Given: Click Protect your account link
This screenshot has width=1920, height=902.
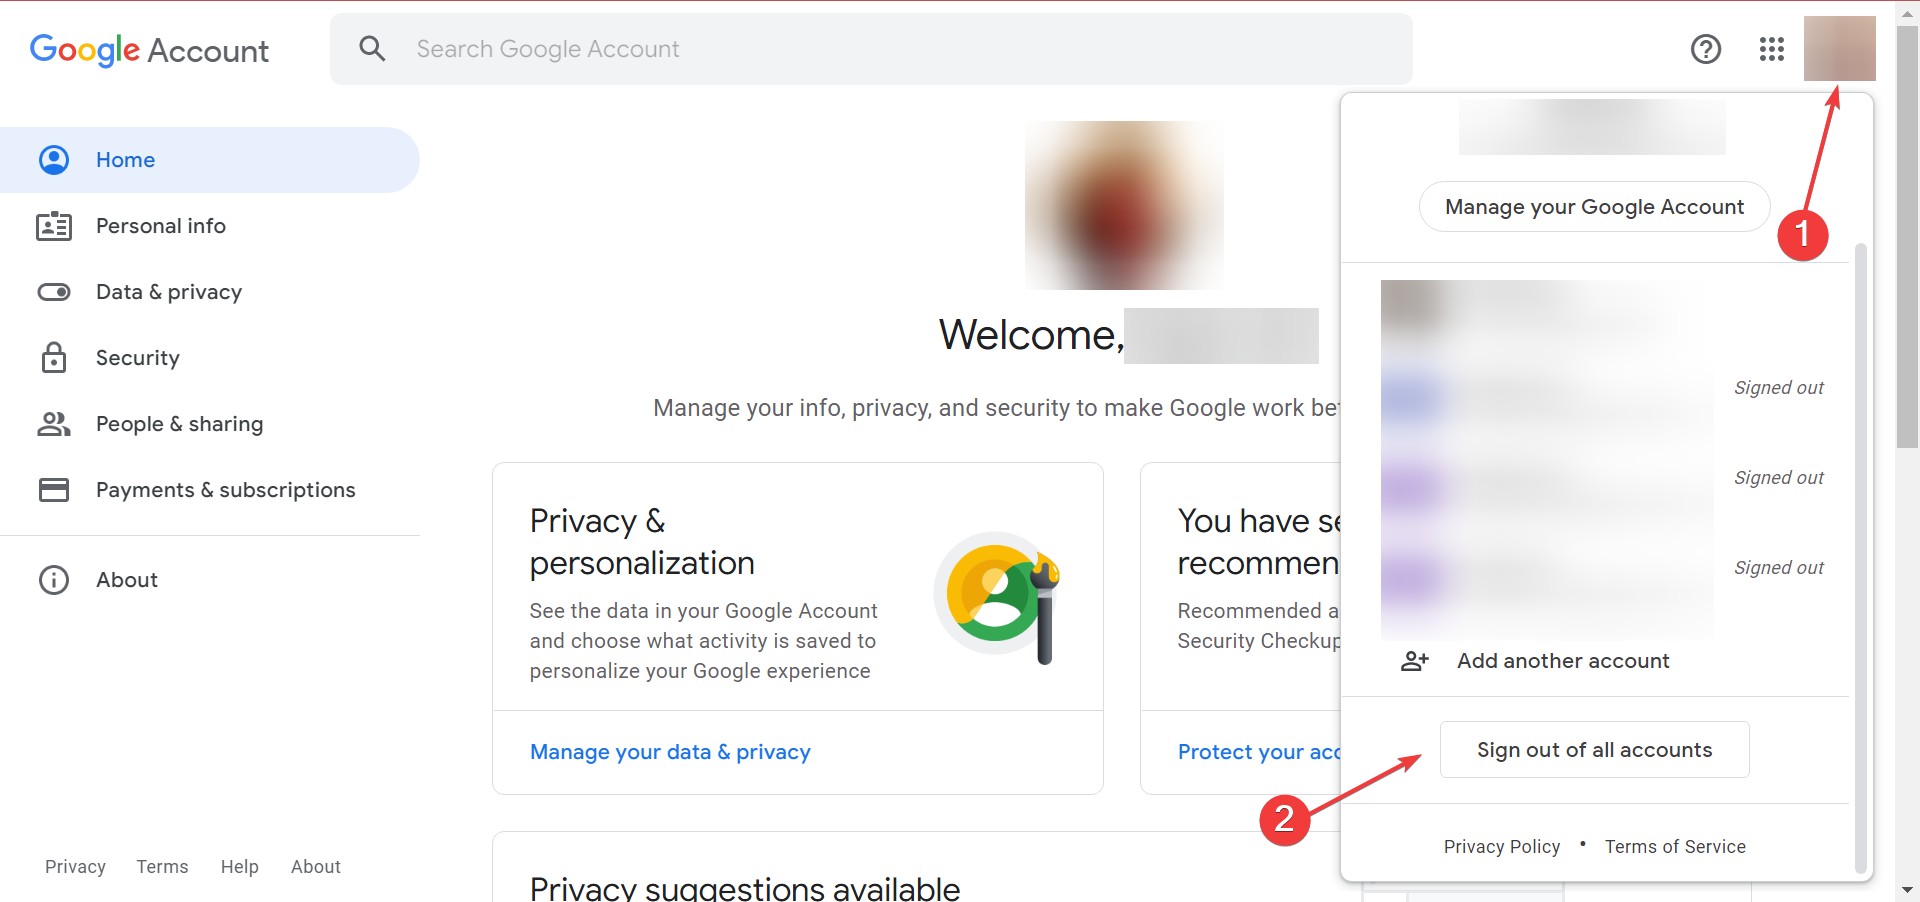Looking at the screenshot, I should pyautogui.click(x=1259, y=752).
